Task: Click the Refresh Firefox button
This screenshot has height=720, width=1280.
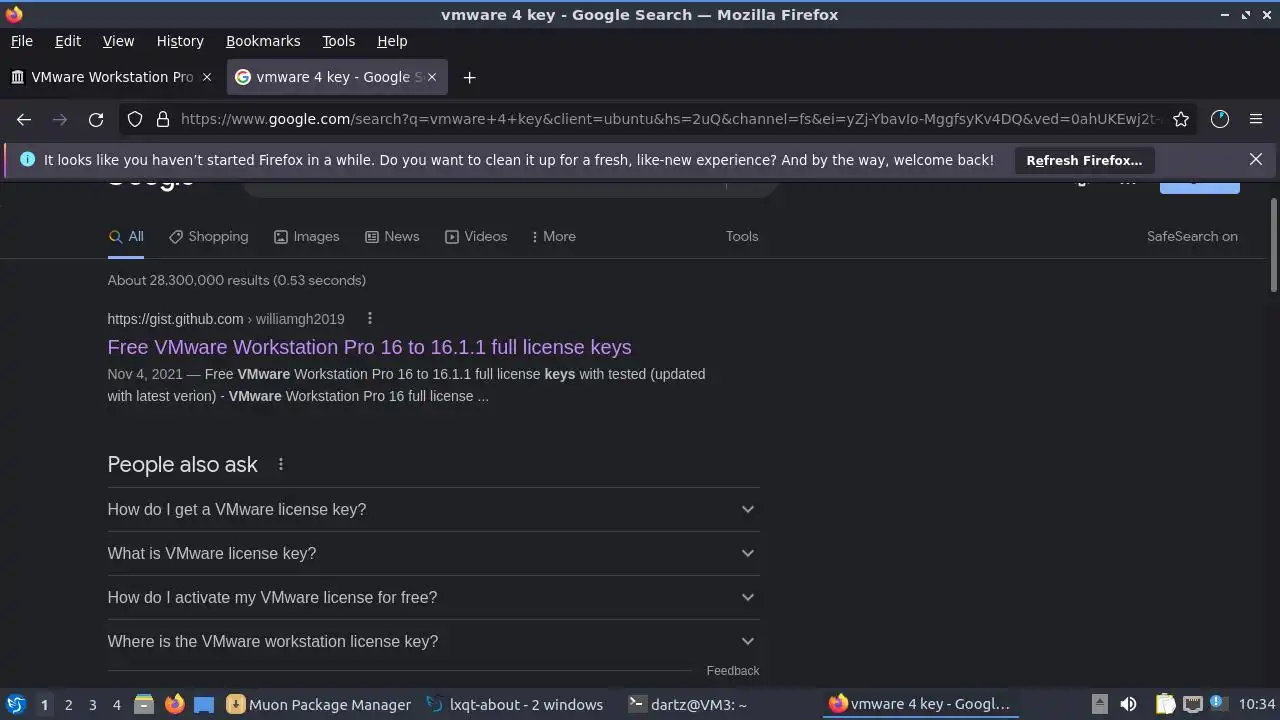Action: pyautogui.click(x=1084, y=160)
